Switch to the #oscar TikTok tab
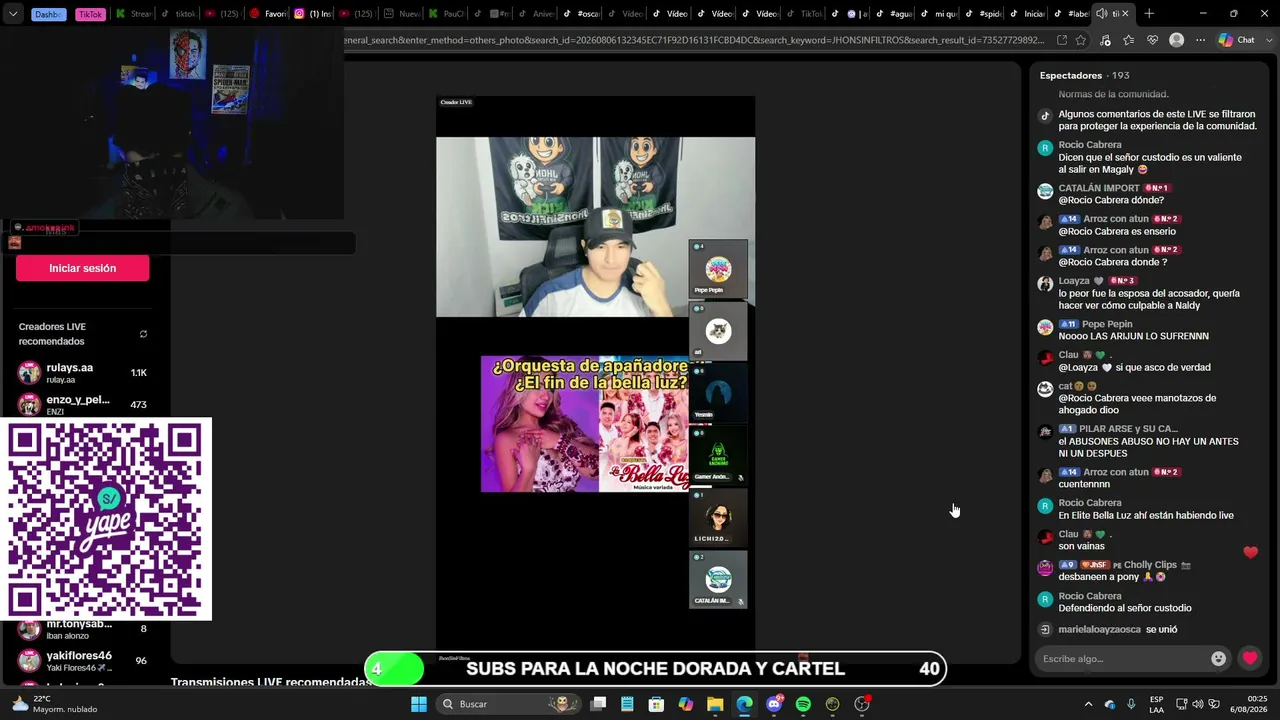The width and height of the screenshot is (1280, 720). pyautogui.click(x=580, y=14)
